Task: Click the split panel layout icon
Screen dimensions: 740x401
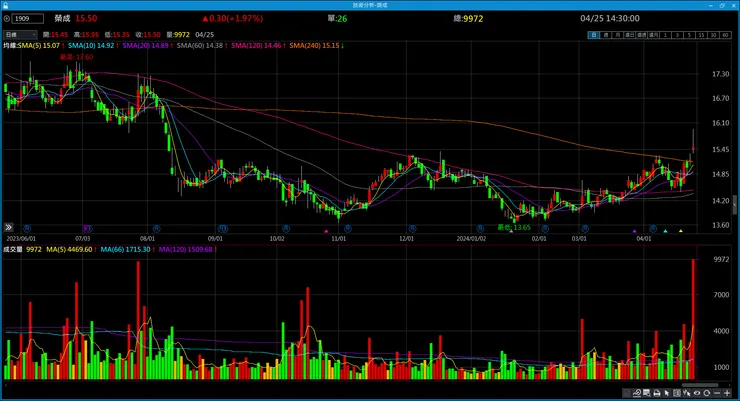Action: [x=677, y=393]
